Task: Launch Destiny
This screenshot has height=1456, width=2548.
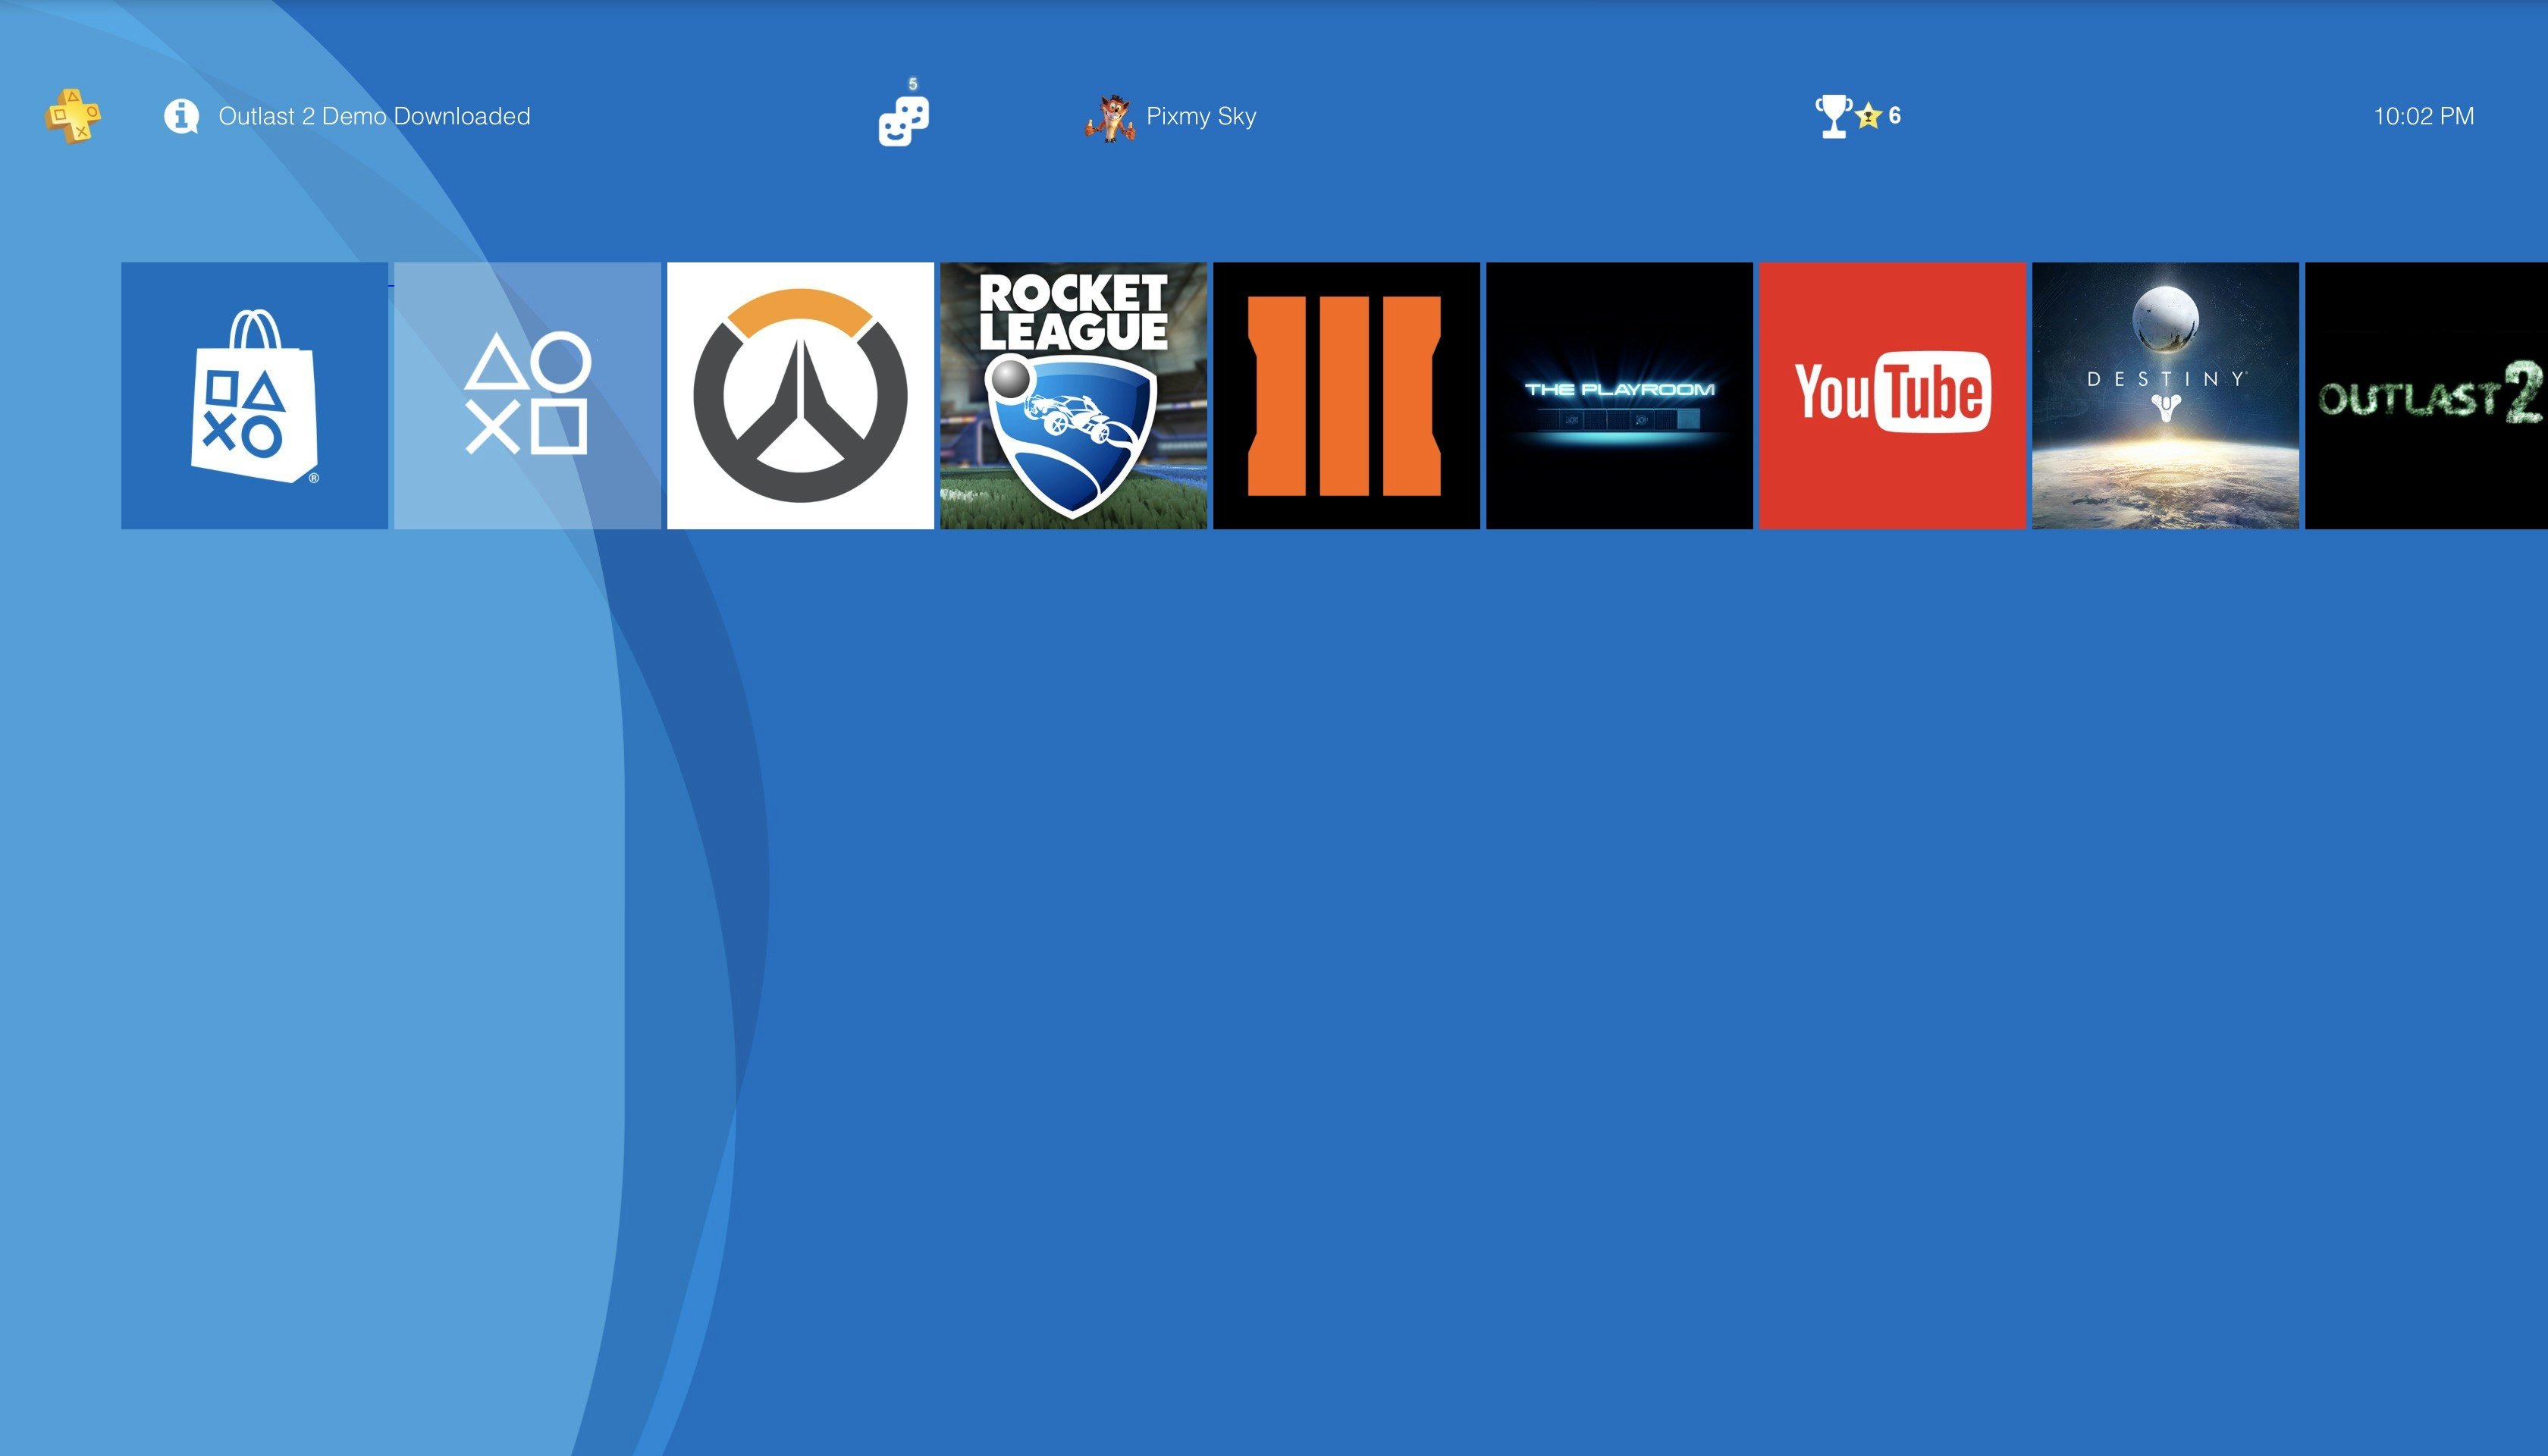Action: (x=2166, y=395)
